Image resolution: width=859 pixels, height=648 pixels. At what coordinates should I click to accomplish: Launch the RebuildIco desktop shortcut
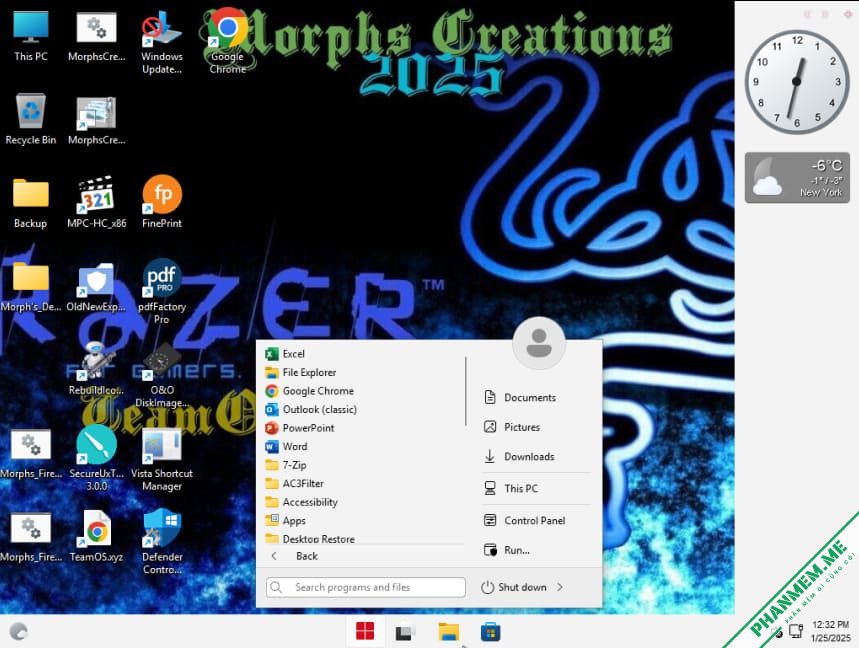point(96,369)
